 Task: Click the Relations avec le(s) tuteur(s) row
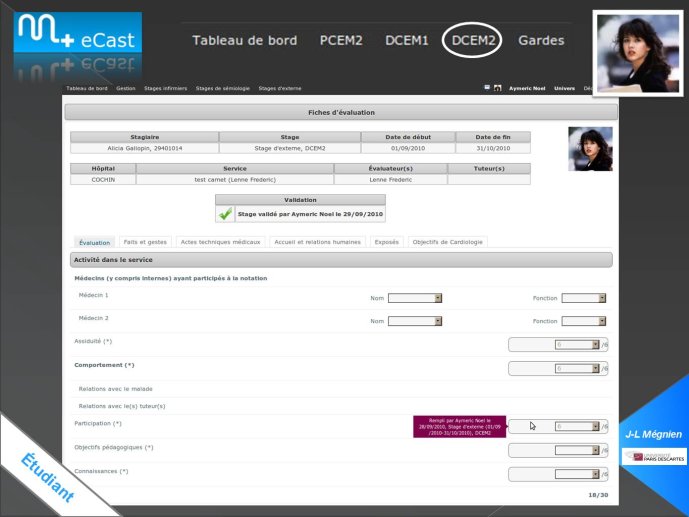pos(341,406)
